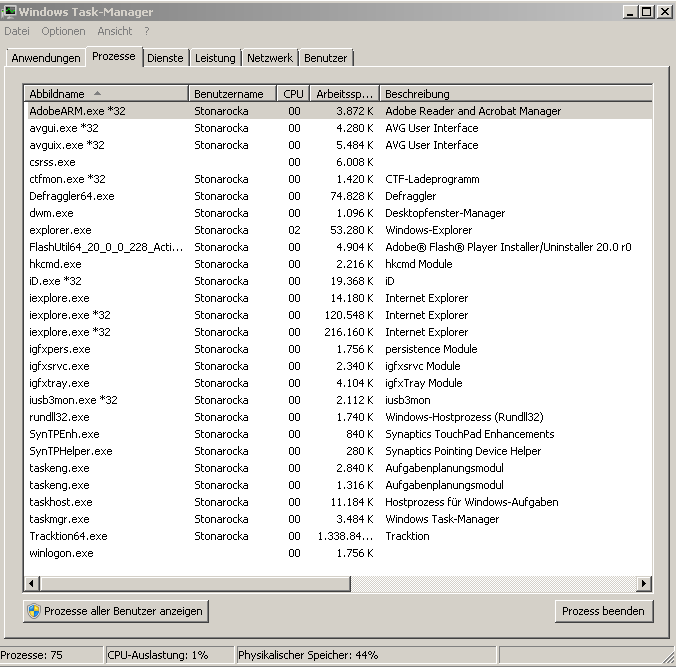The height and width of the screenshot is (667, 676).
Task: Select the Prozesse tab
Action: tap(114, 56)
